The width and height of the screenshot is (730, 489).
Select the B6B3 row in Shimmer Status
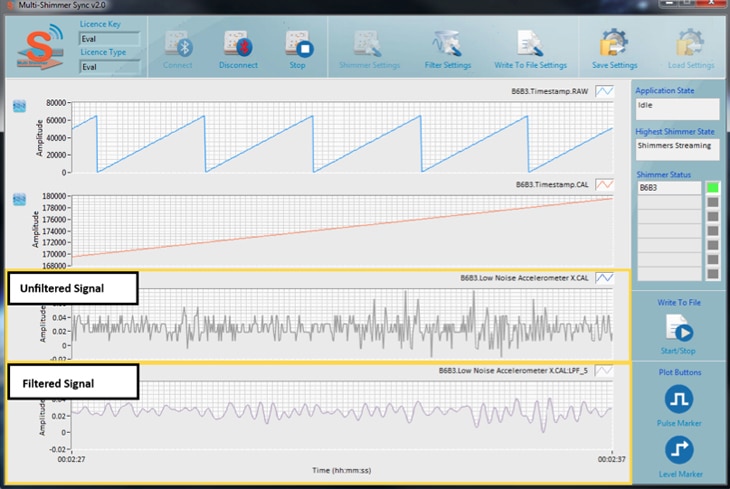point(669,188)
